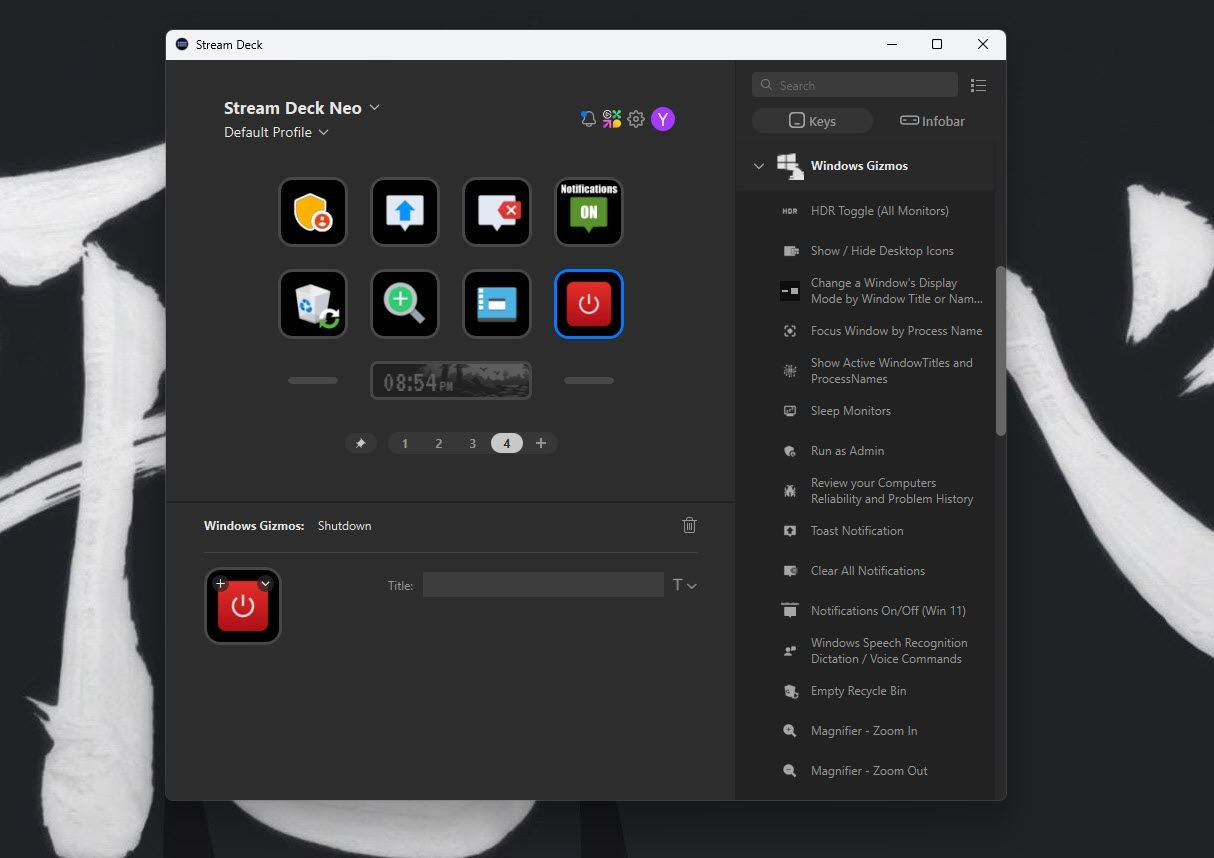Viewport: 1214px width, 858px height.
Task: Add a new page with plus button
Action: click(541, 443)
